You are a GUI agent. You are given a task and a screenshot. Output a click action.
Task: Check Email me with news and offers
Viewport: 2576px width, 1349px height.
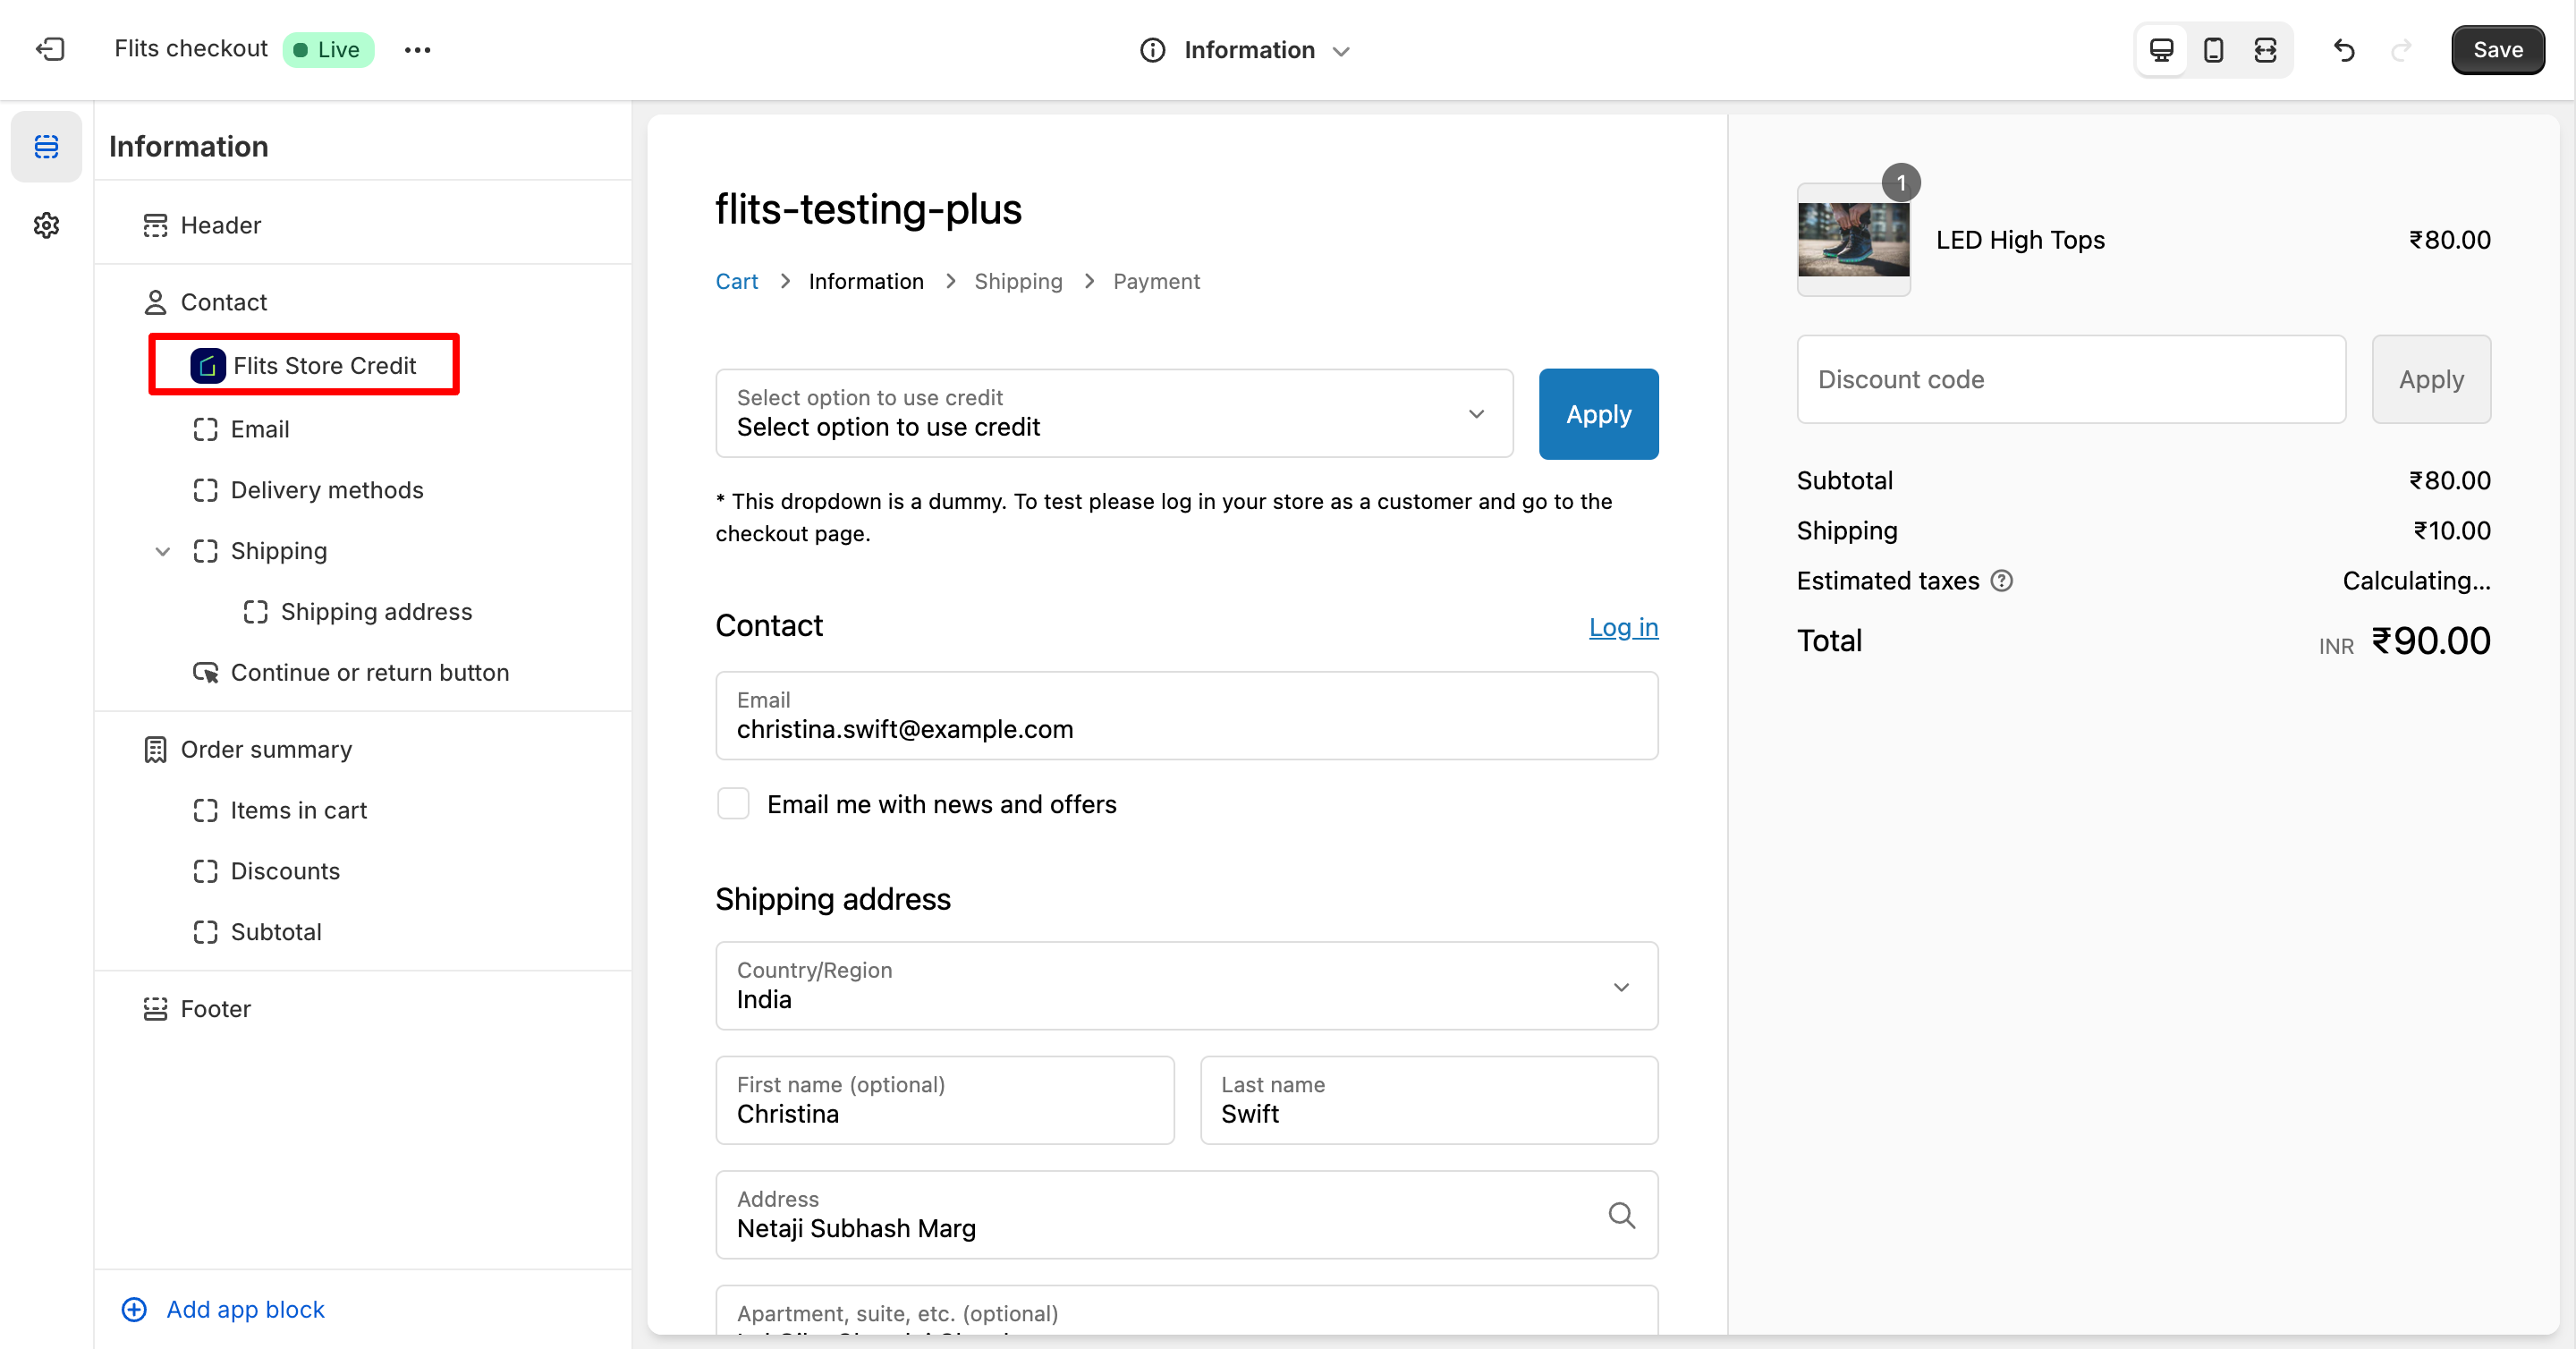coord(733,803)
